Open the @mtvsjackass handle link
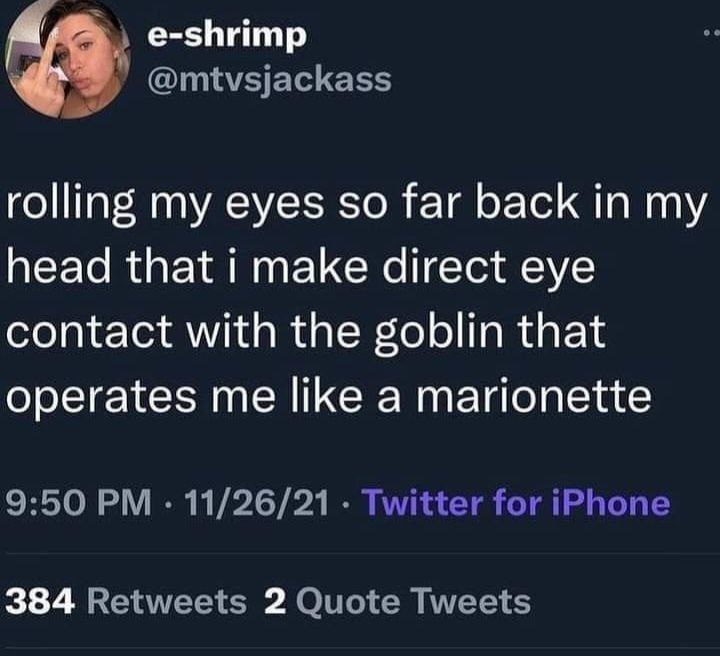The image size is (720, 656). tap(268, 78)
